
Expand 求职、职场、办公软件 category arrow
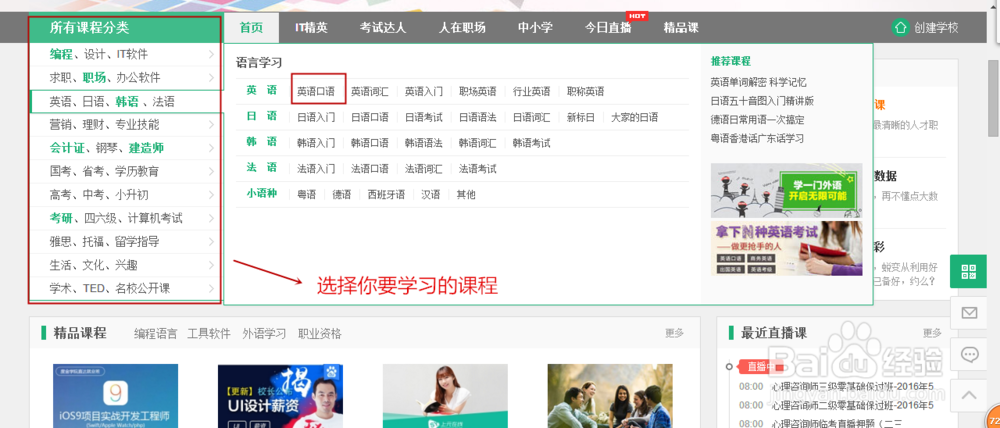[x=211, y=78]
